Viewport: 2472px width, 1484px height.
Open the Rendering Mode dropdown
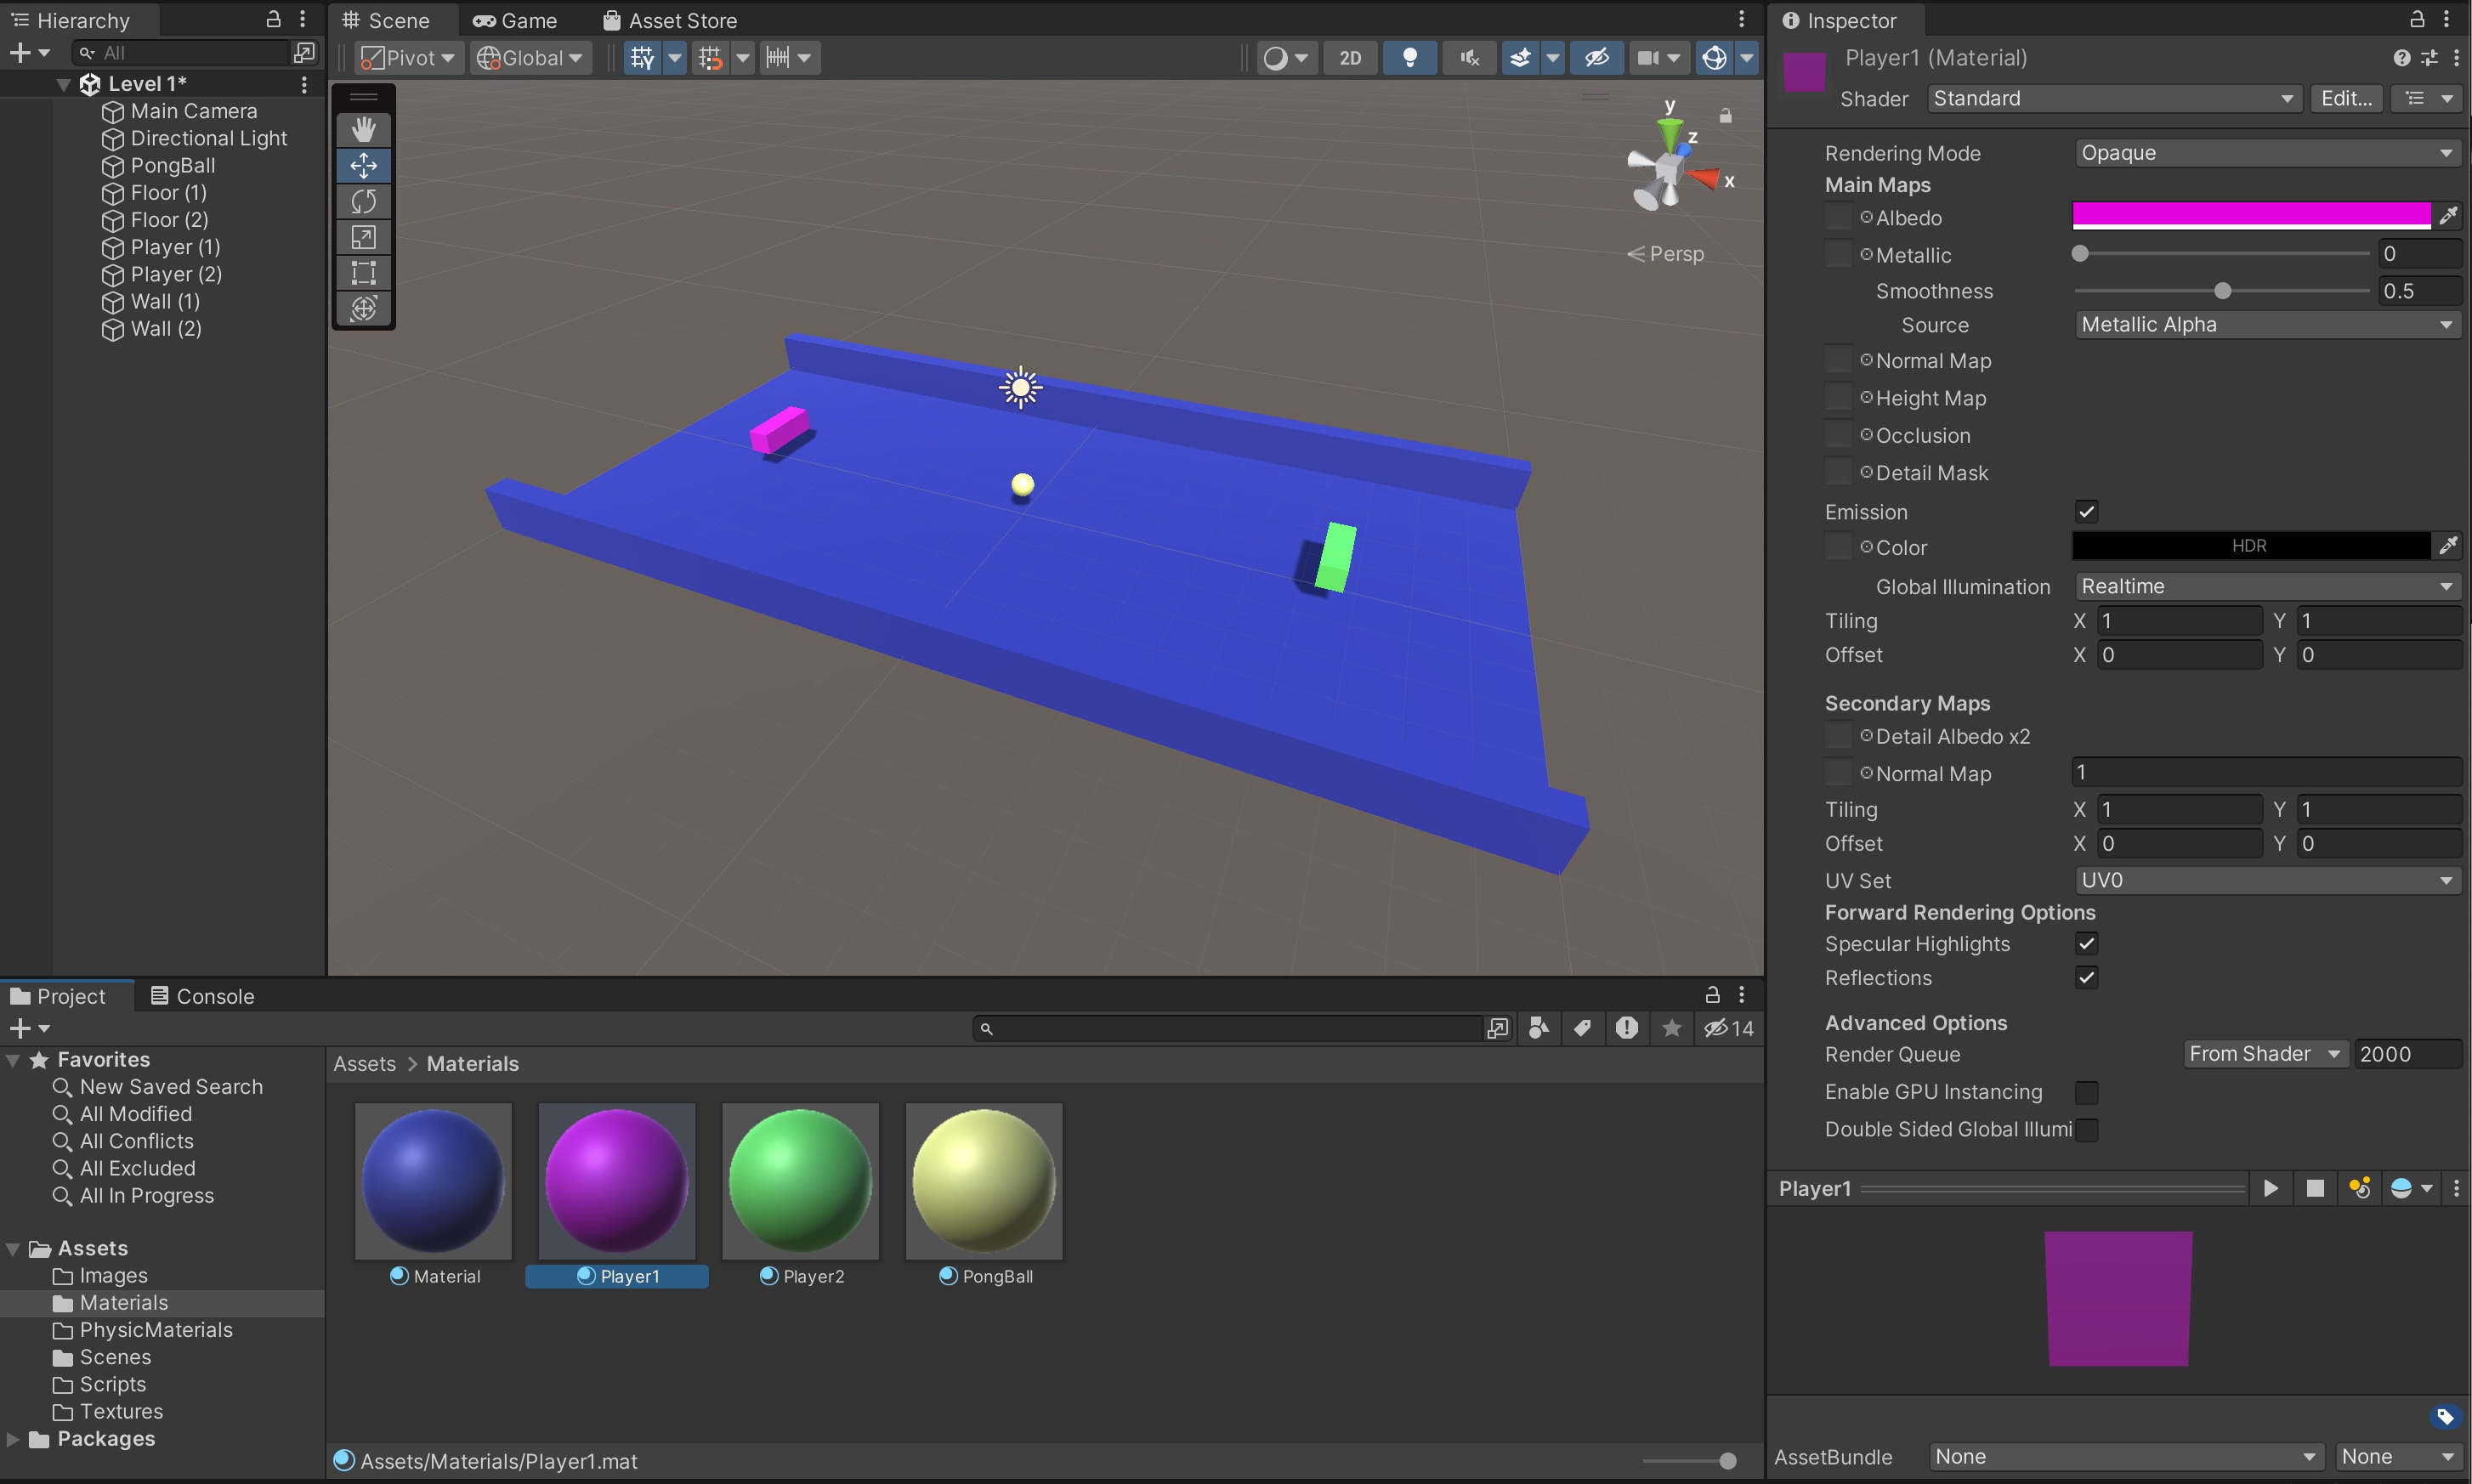click(x=2266, y=153)
